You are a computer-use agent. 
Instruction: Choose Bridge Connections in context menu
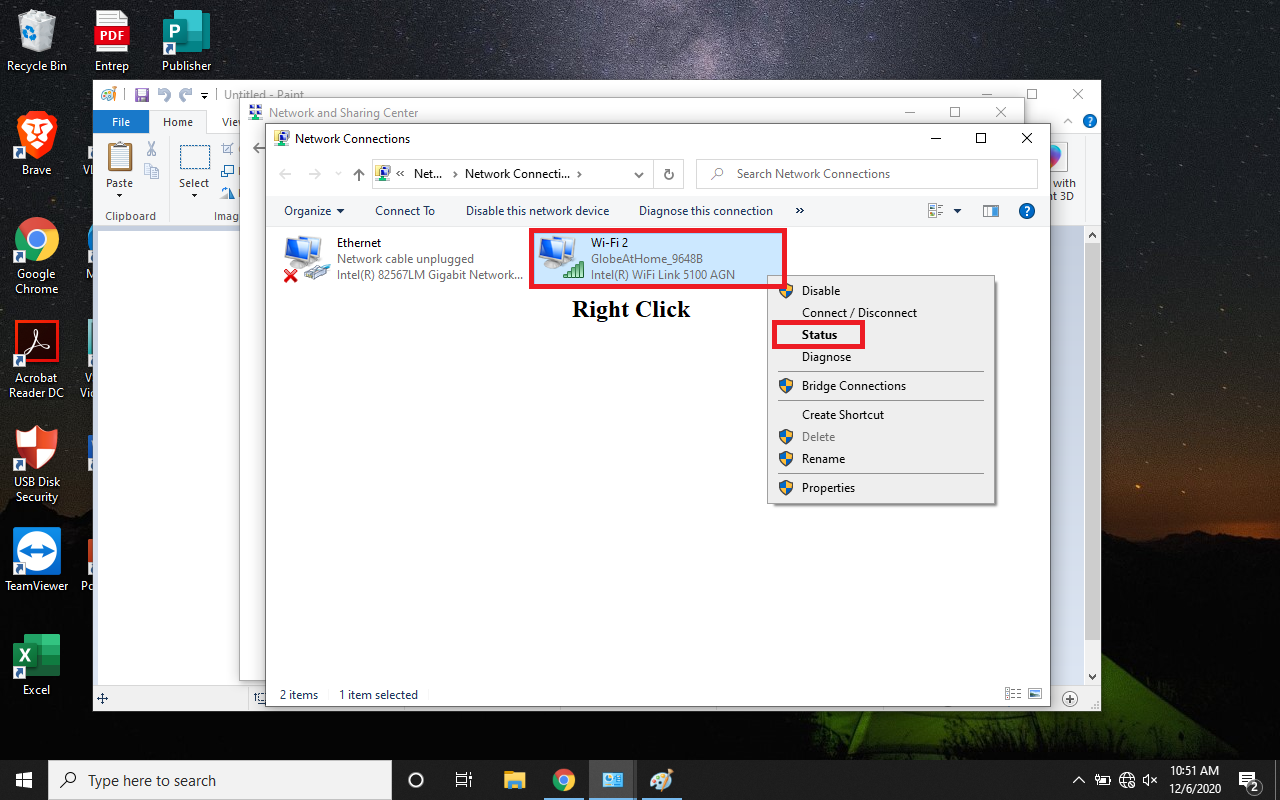pos(882,386)
